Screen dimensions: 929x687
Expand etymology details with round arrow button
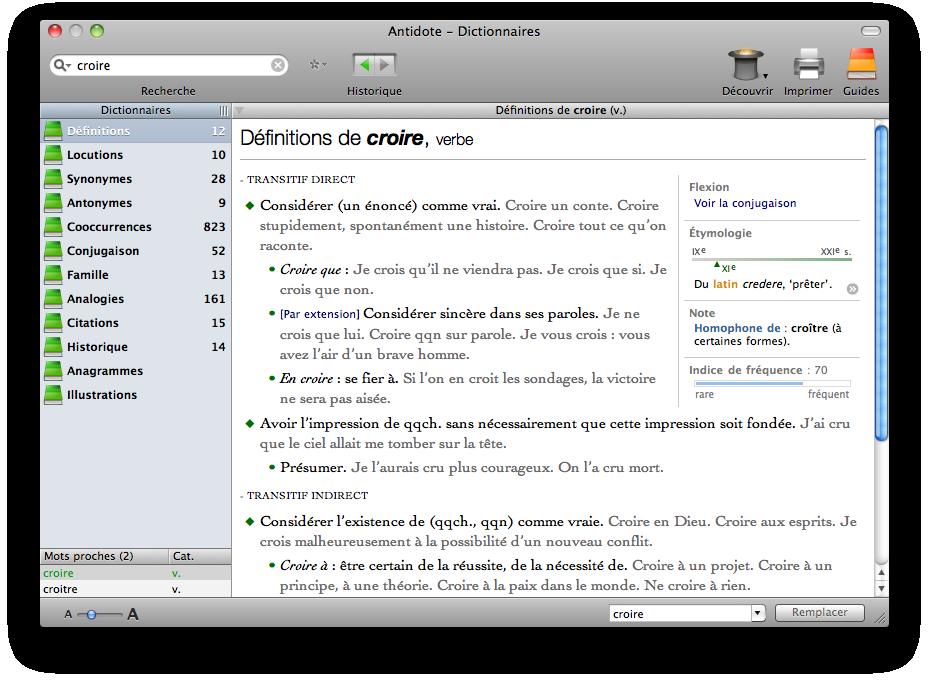click(852, 289)
